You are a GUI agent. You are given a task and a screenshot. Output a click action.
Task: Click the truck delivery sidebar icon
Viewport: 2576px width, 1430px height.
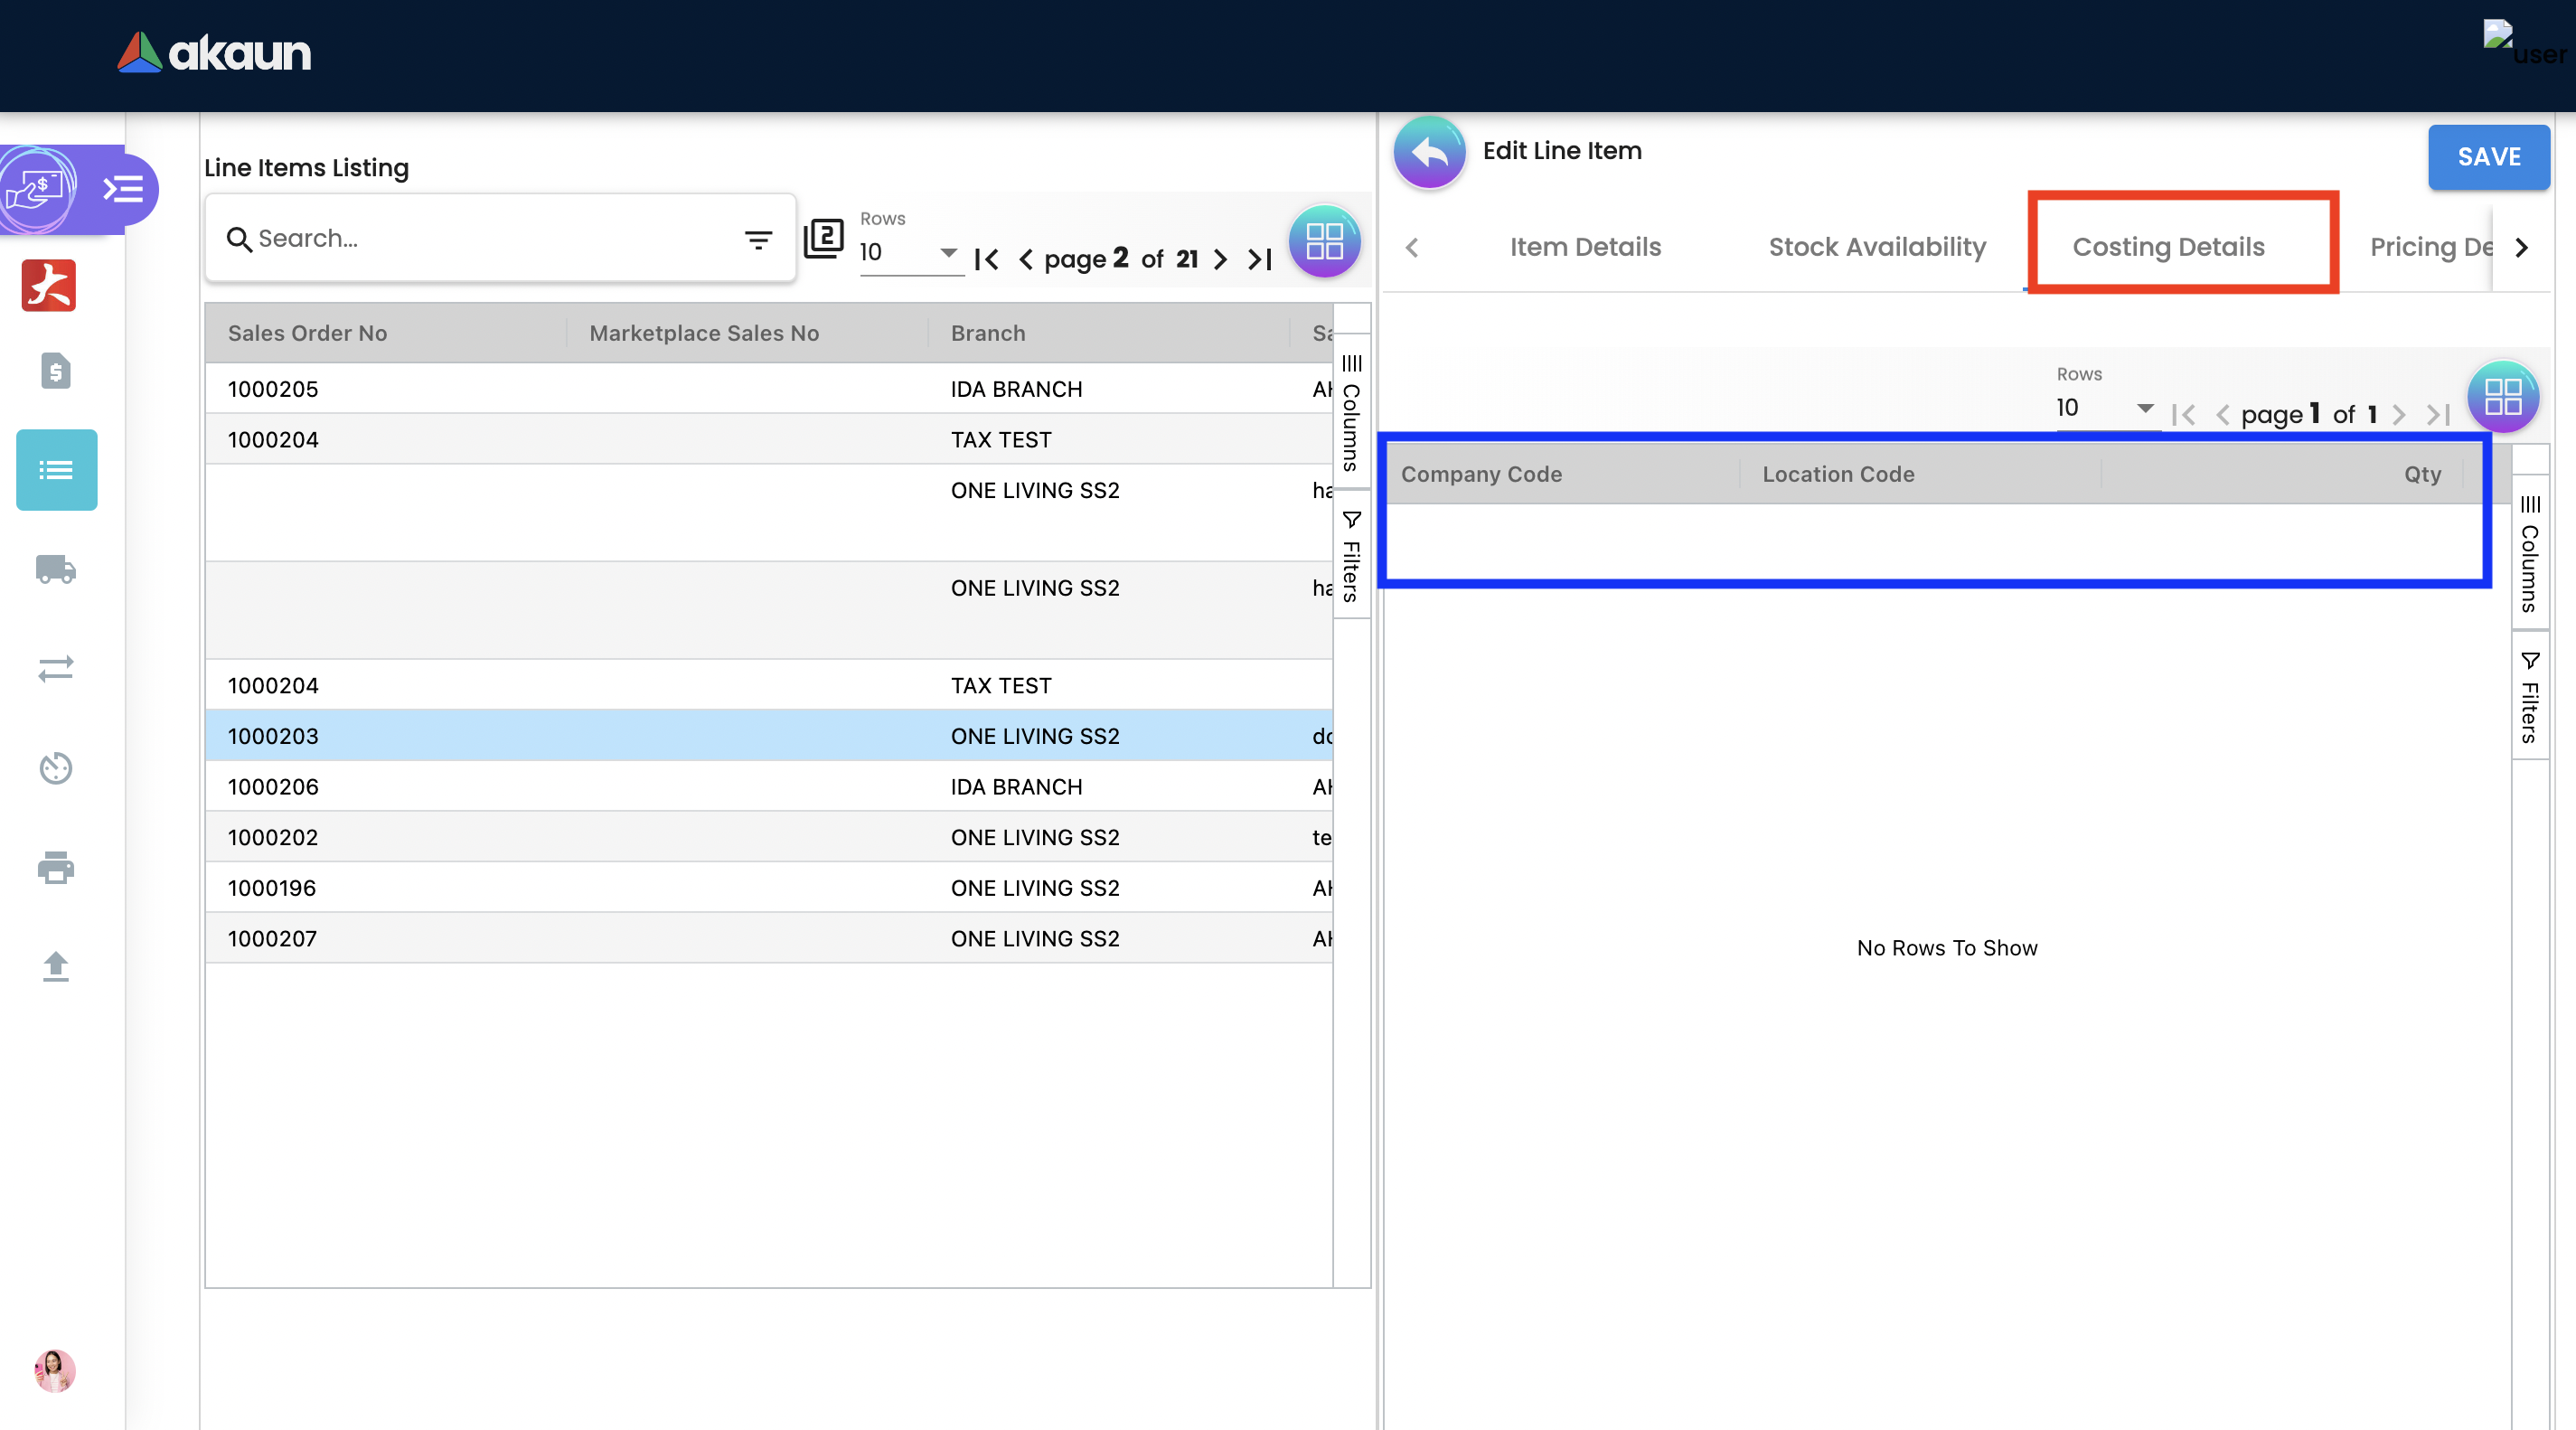coord(55,569)
